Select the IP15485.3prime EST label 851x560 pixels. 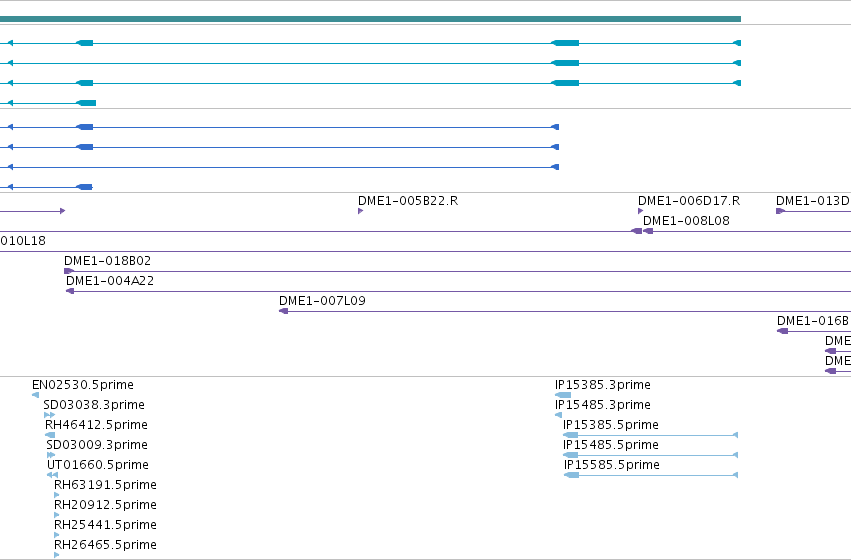(x=602, y=405)
